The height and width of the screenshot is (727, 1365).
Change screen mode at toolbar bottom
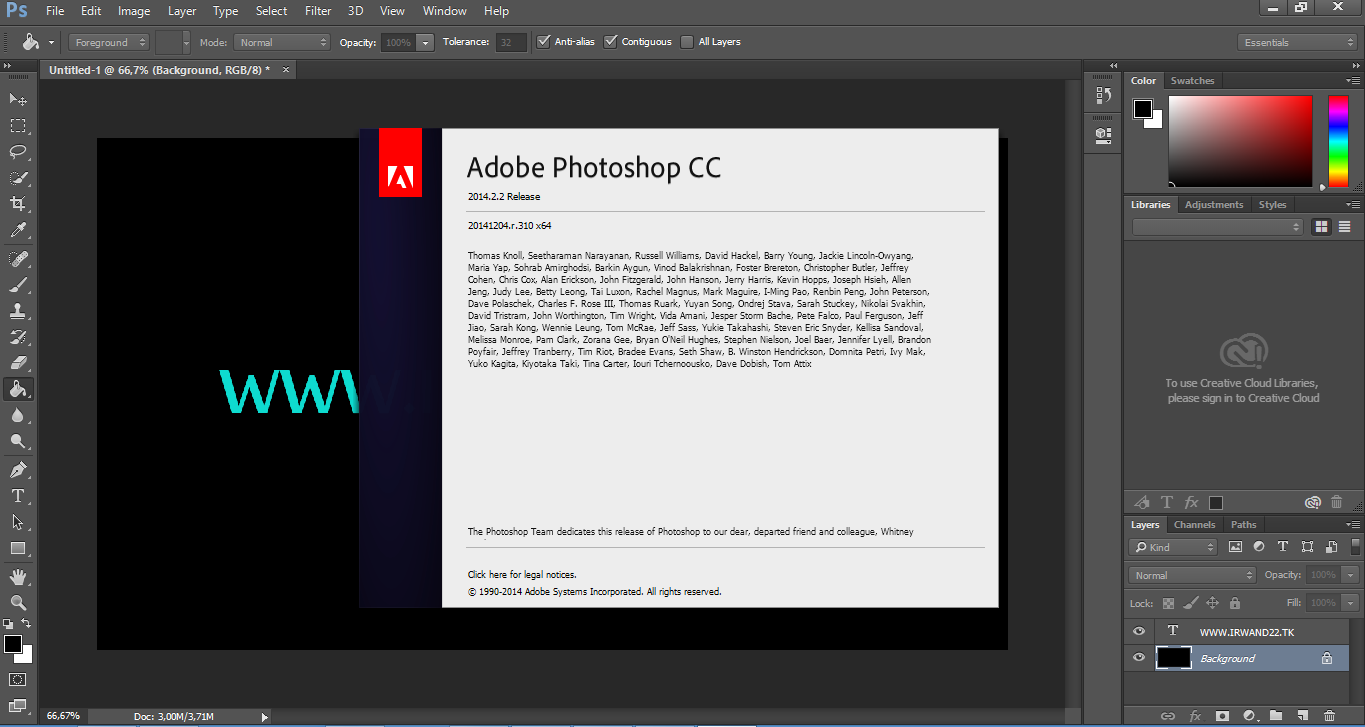click(x=18, y=705)
